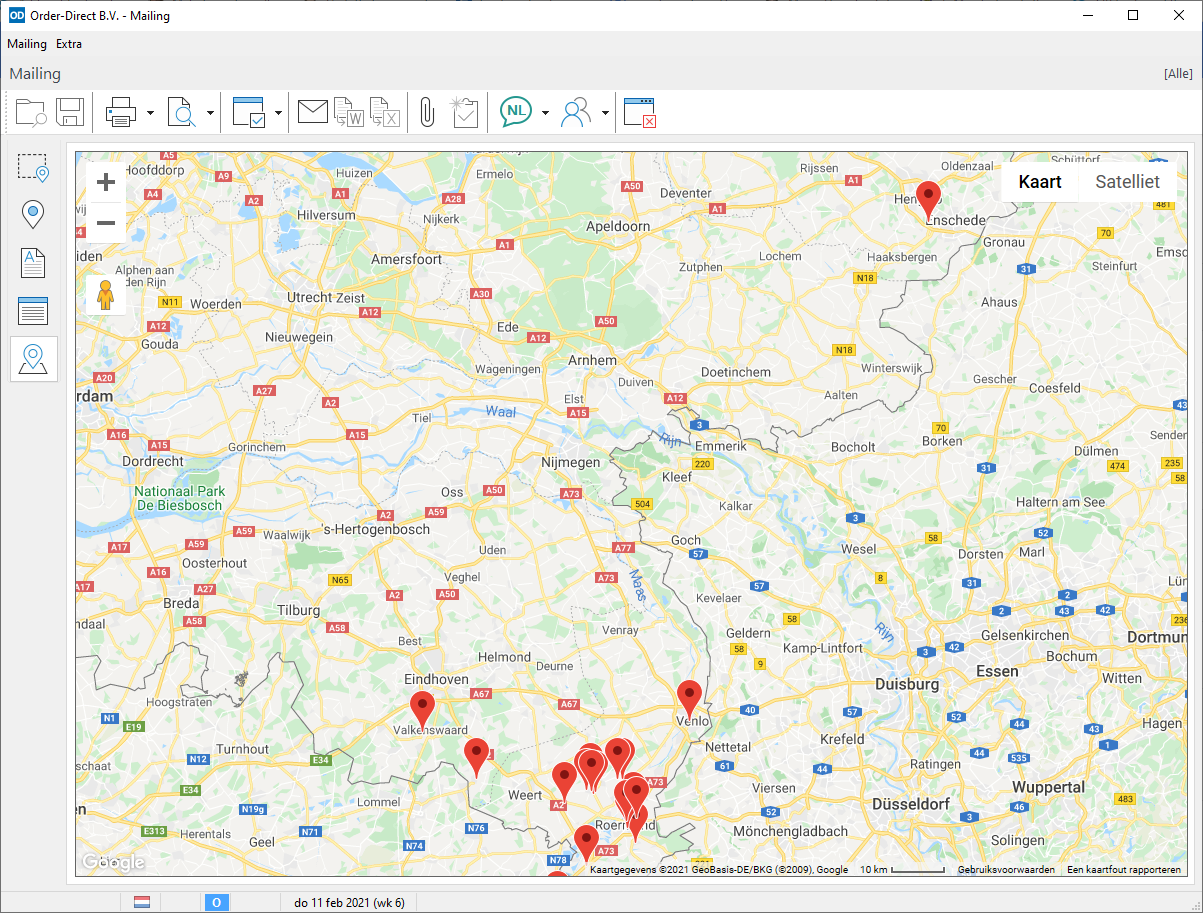Click the window with checkmark toolbar icon
This screenshot has height=913, width=1203.
[x=248, y=112]
